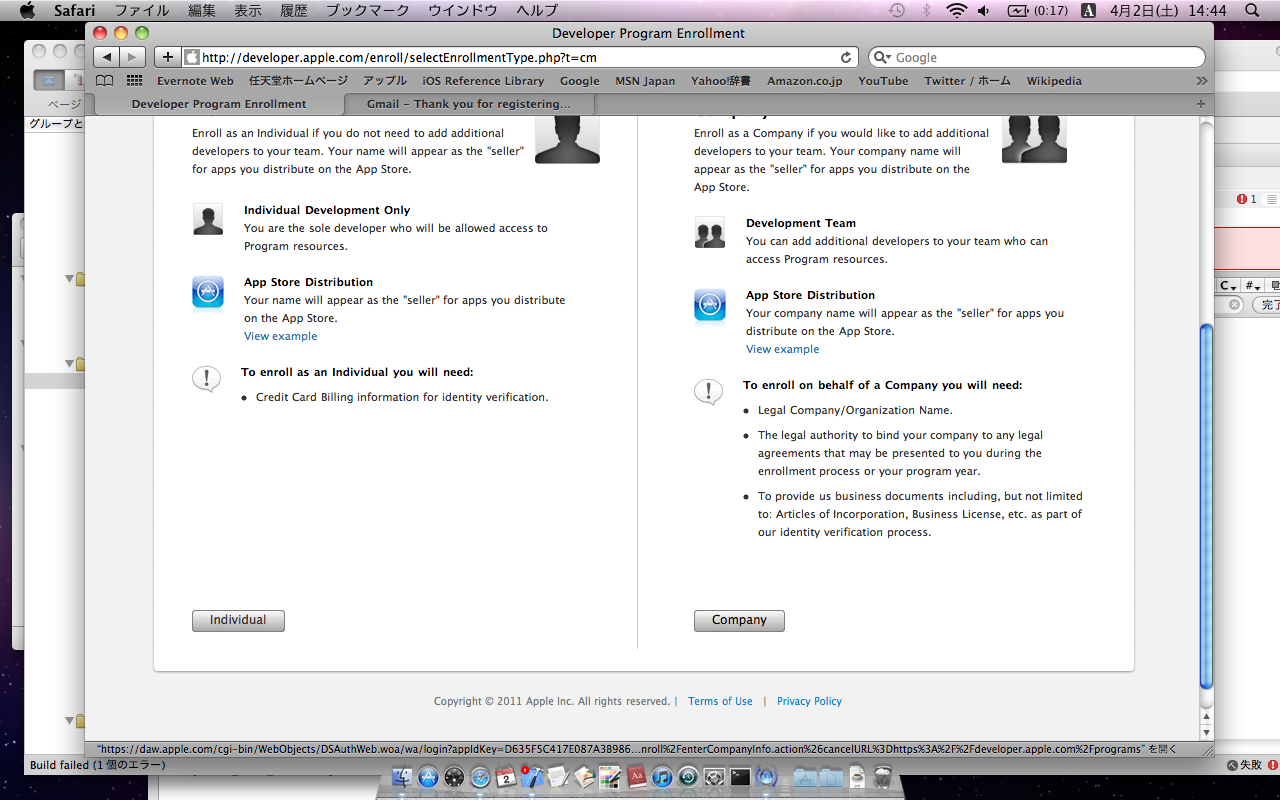Open Finder from the Dock
The height and width of the screenshot is (800, 1280).
coord(403,777)
